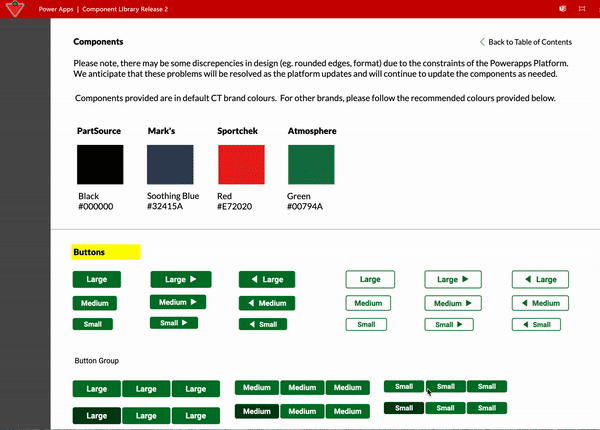
Task: Click the Teams share icon in header
Action: click(562, 9)
